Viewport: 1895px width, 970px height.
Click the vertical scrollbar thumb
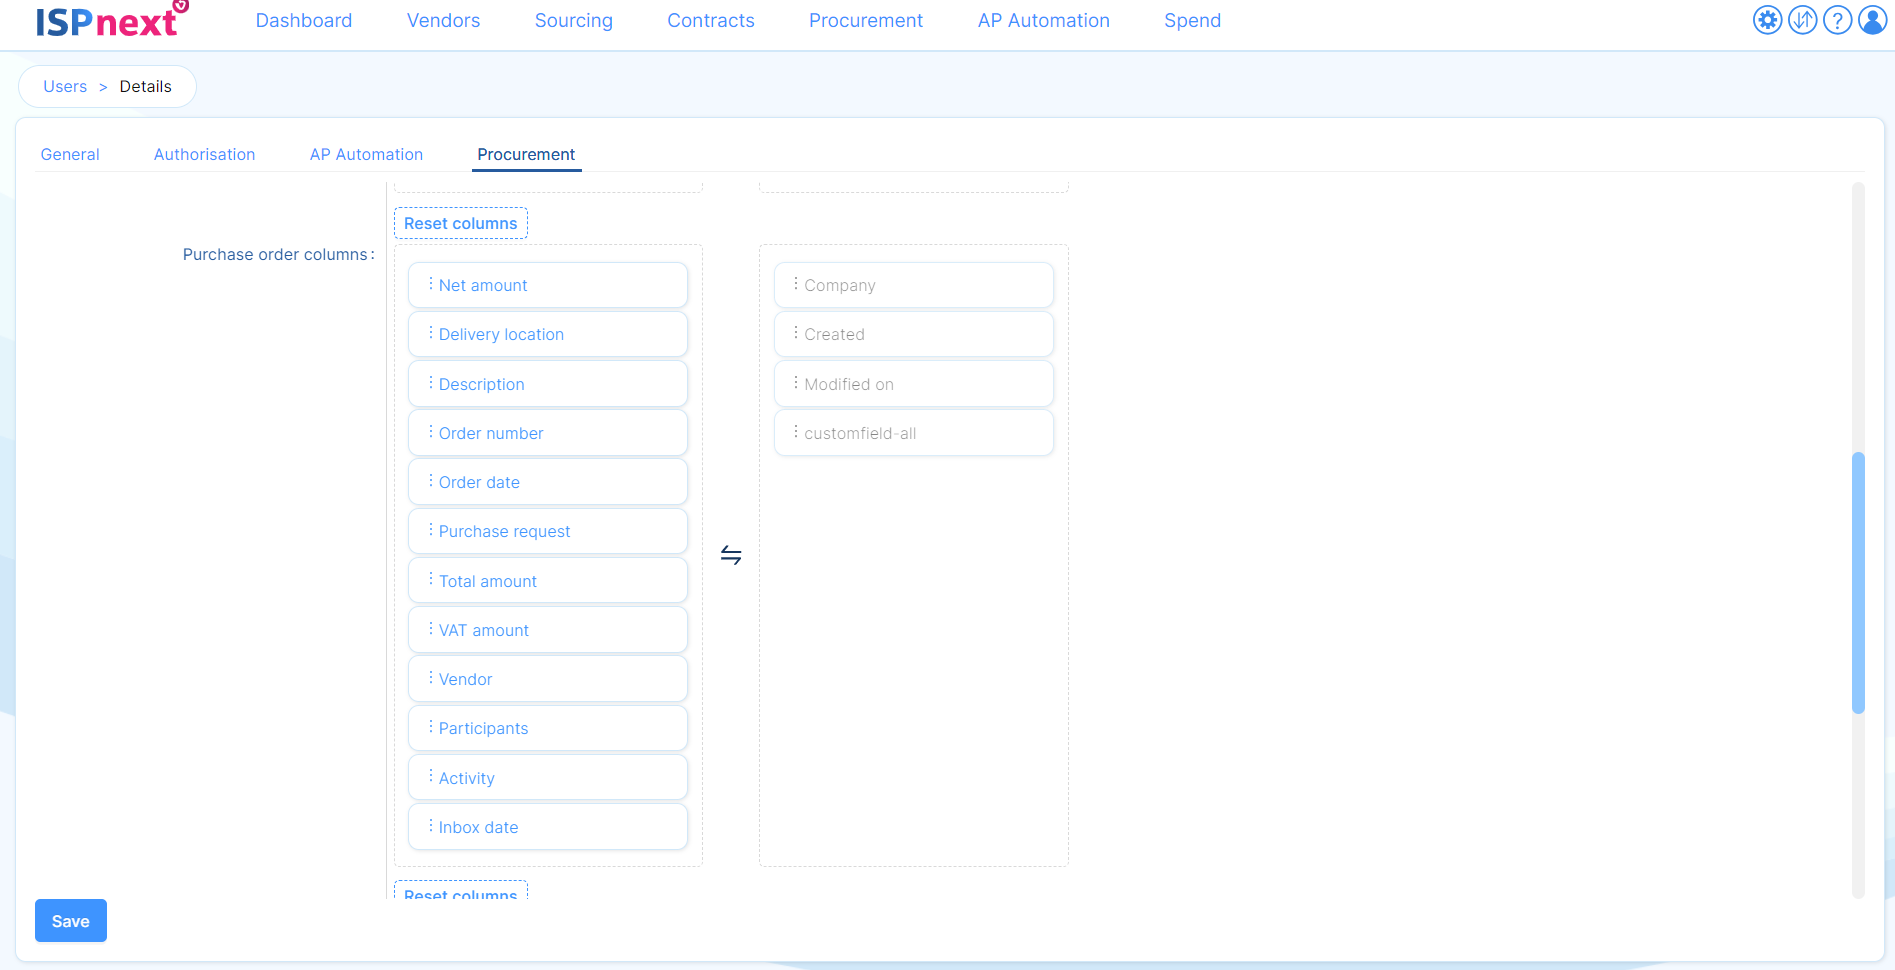[x=1858, y=582]
